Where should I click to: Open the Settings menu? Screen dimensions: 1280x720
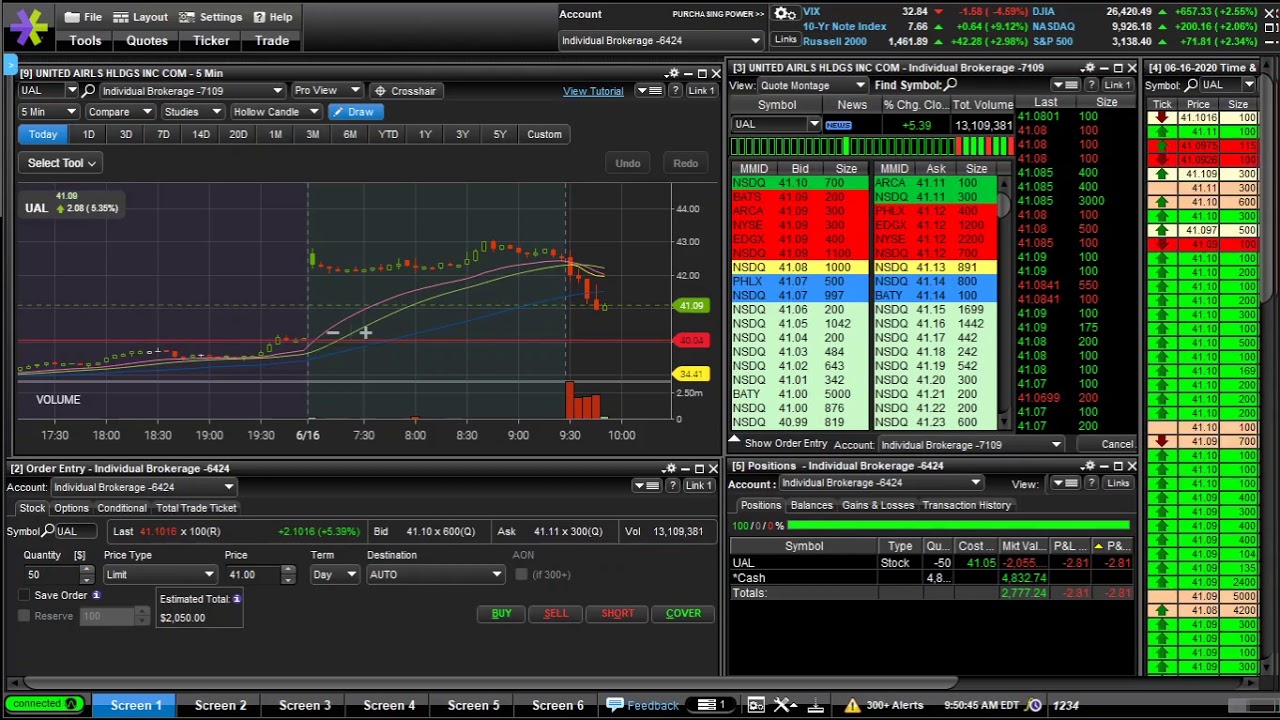pyautogui.click(x=211, y=17)
